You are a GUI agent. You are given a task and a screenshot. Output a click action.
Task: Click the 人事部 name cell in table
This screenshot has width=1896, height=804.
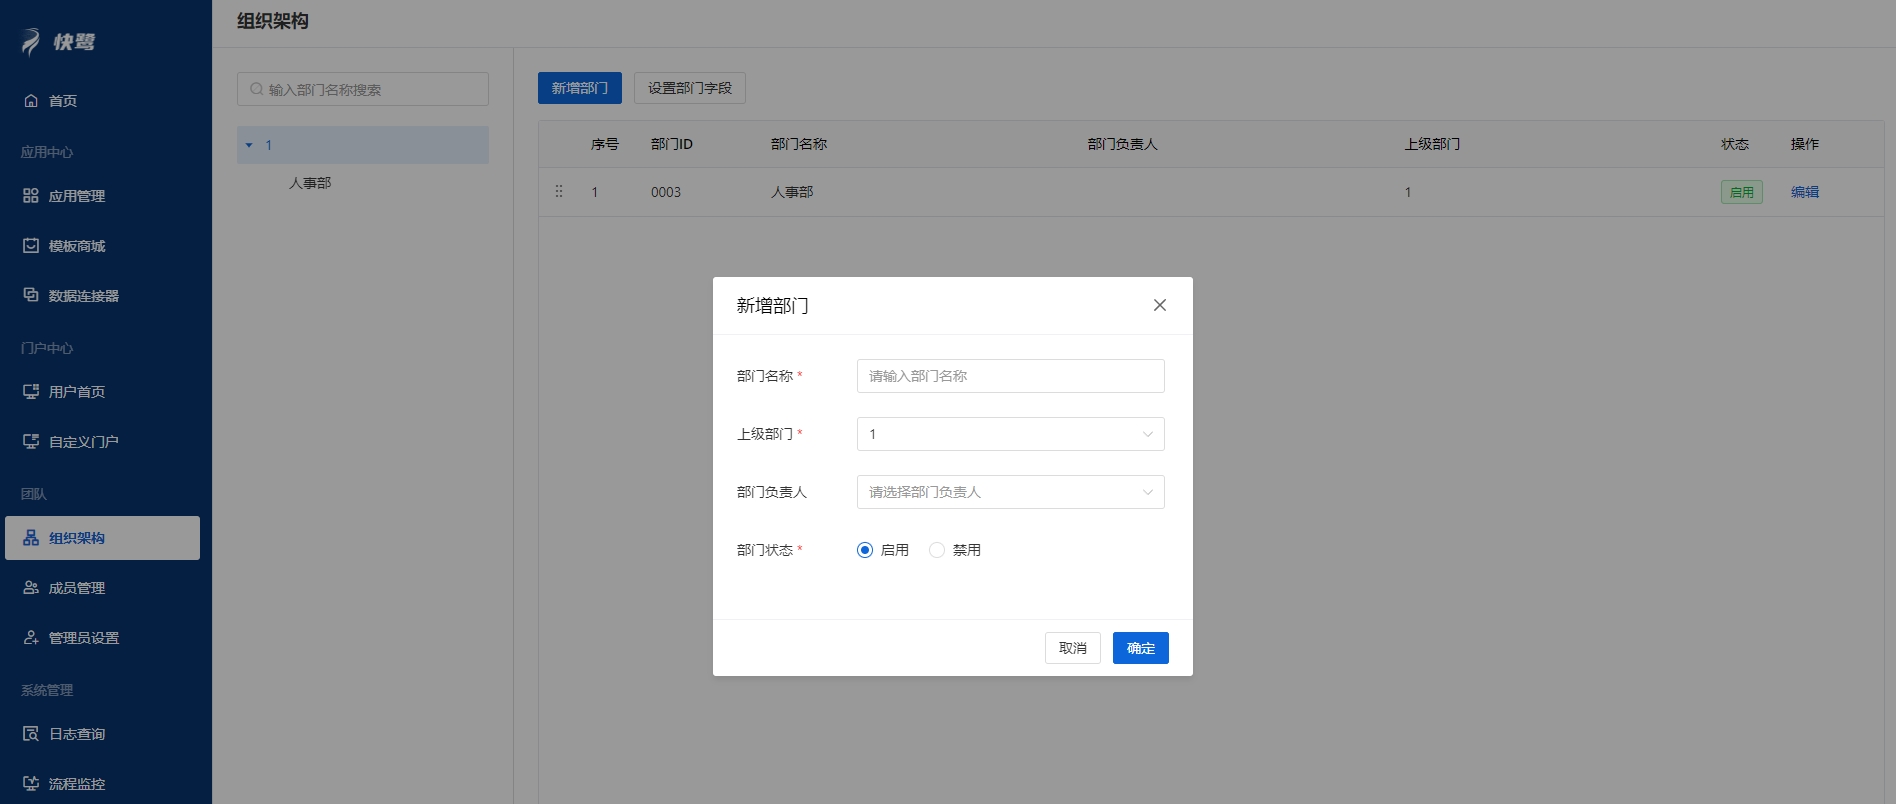coord(792,192)
